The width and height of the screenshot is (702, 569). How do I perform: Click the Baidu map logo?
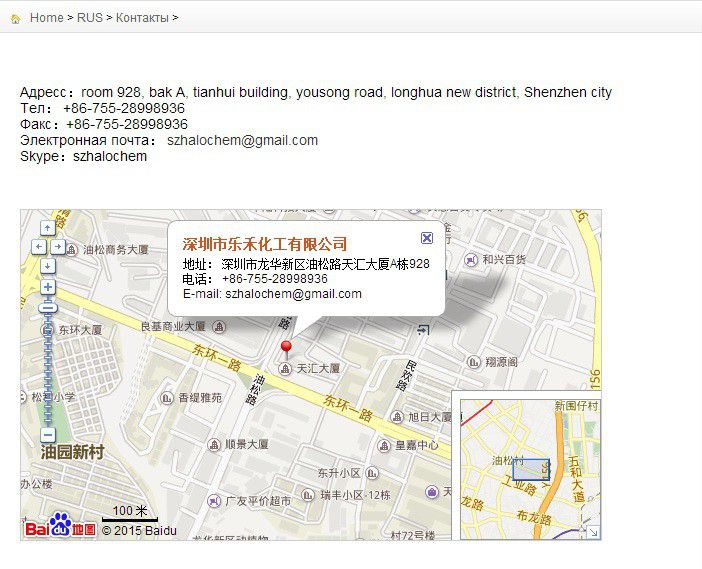(60, 526)
